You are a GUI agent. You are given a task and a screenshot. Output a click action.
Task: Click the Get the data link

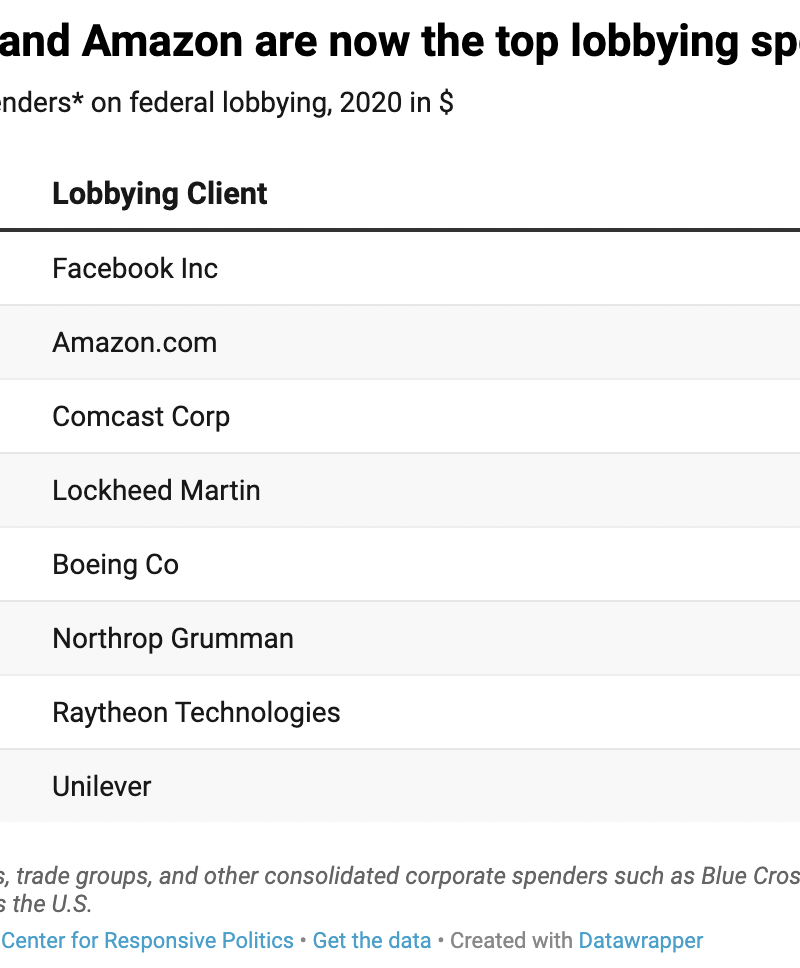371,941
